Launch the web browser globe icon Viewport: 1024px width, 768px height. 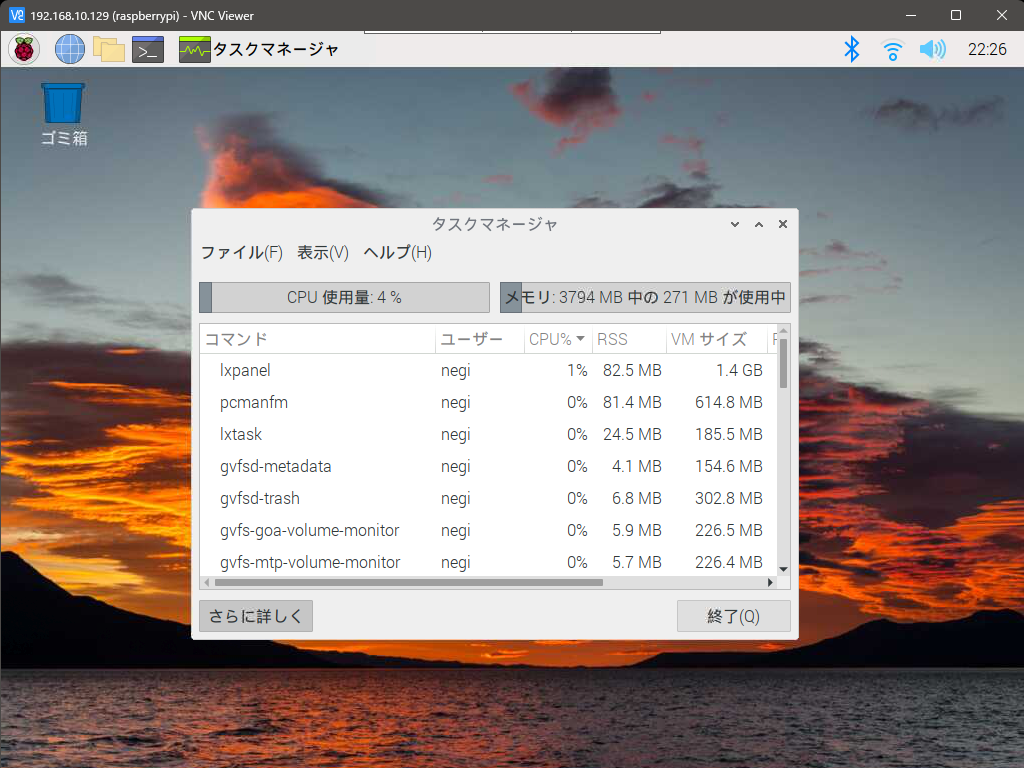[70, 49]
